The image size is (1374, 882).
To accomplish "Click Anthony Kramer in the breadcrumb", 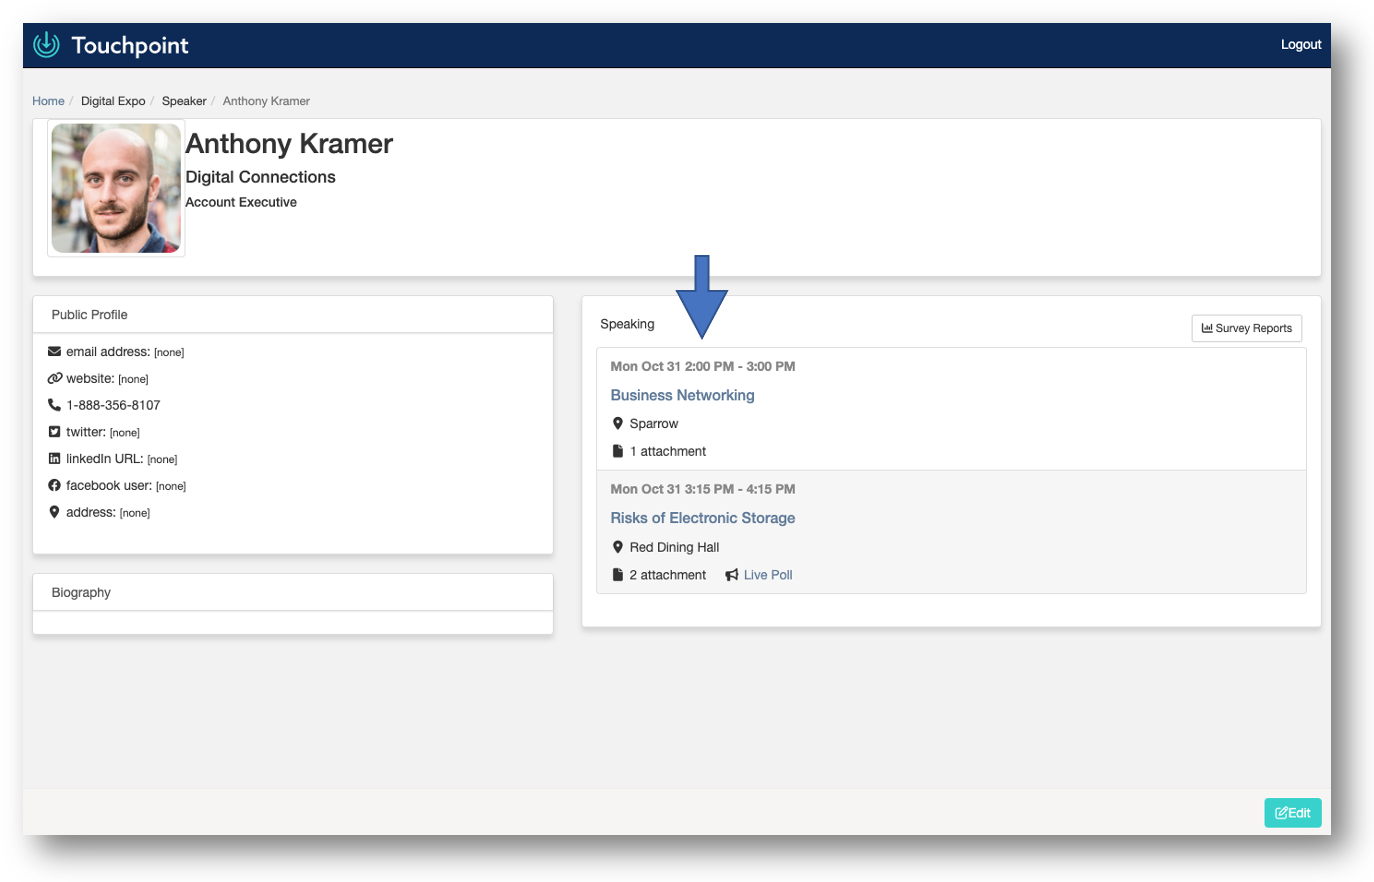I will 266,101.
